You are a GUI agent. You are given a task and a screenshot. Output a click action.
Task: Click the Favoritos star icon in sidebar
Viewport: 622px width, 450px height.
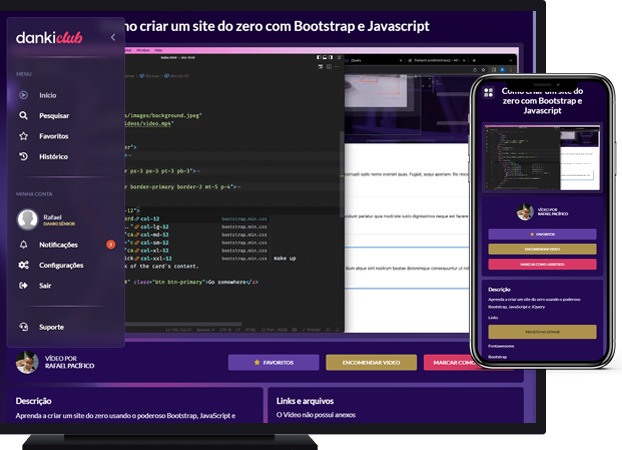click(23, 136)
